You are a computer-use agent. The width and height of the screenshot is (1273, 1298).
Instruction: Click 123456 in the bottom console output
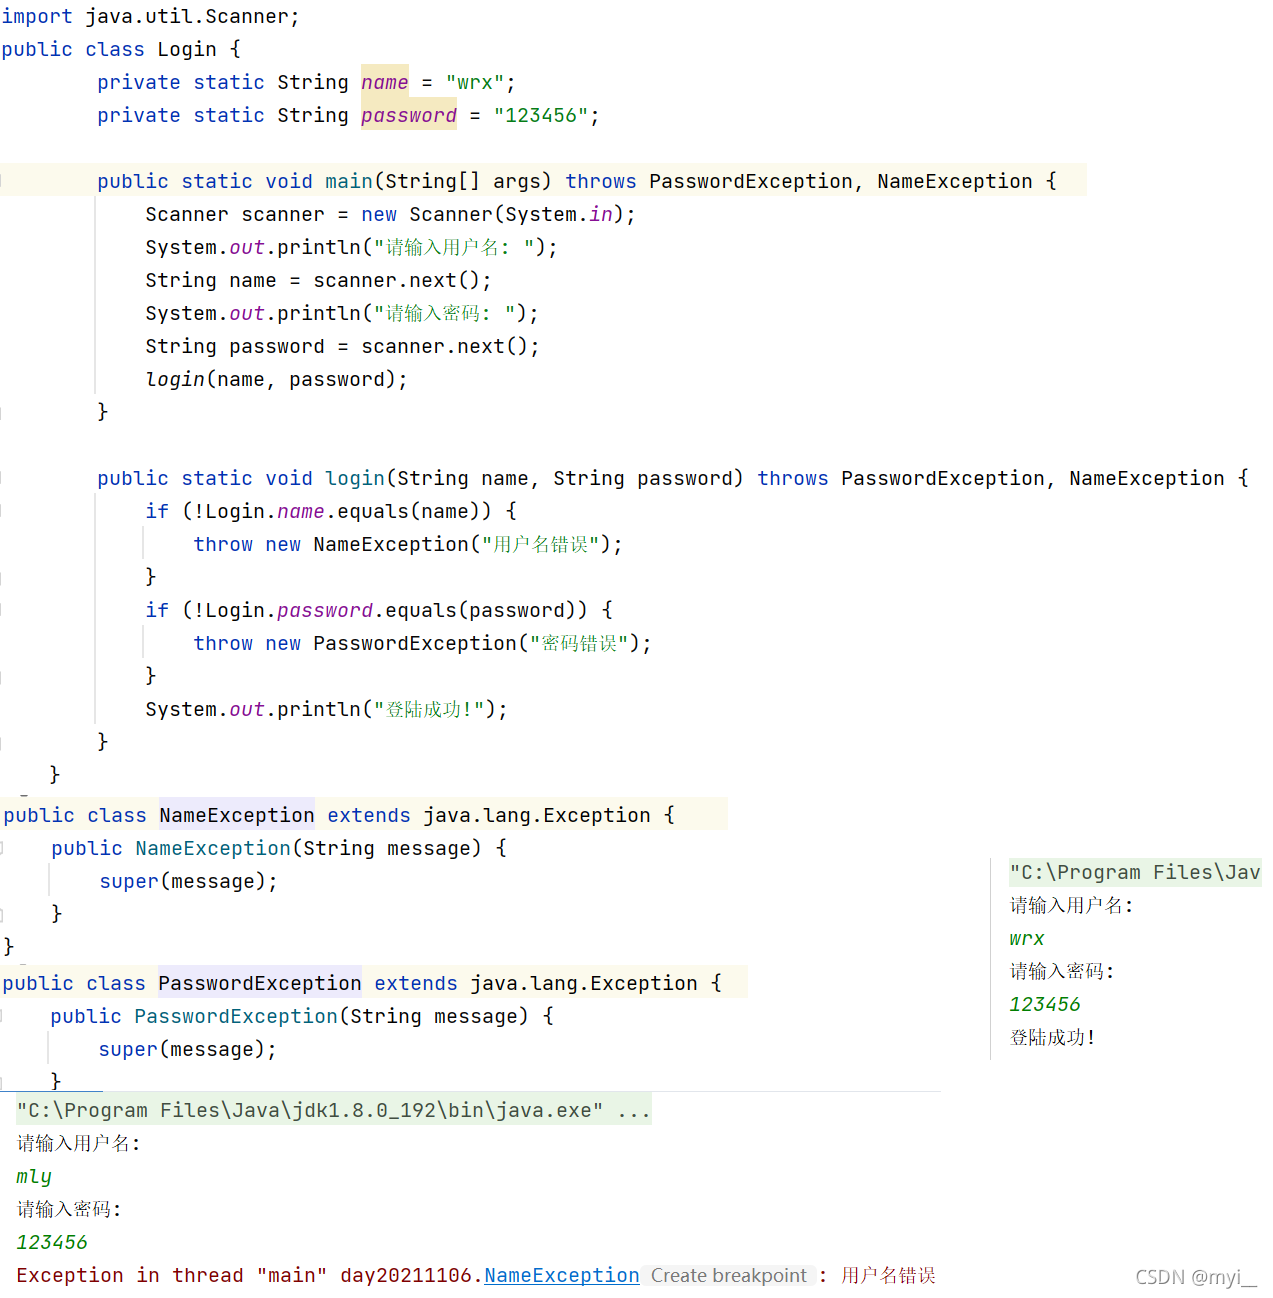[x=52, y=1242]
